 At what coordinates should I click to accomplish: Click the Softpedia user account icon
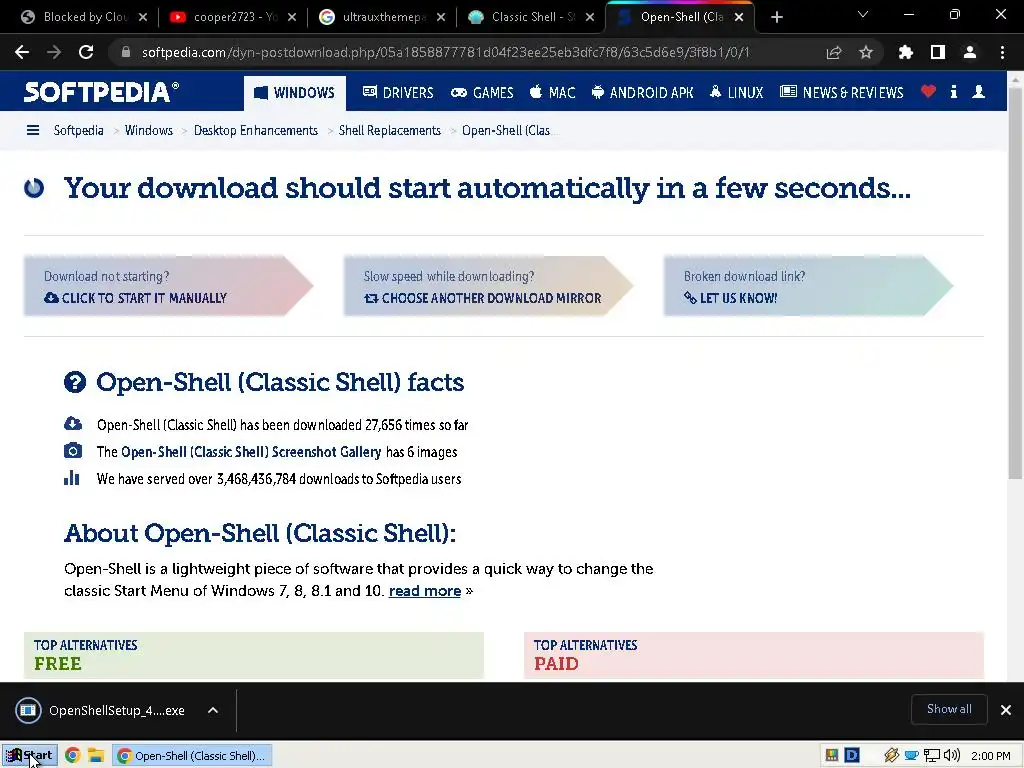click(978, 92)
